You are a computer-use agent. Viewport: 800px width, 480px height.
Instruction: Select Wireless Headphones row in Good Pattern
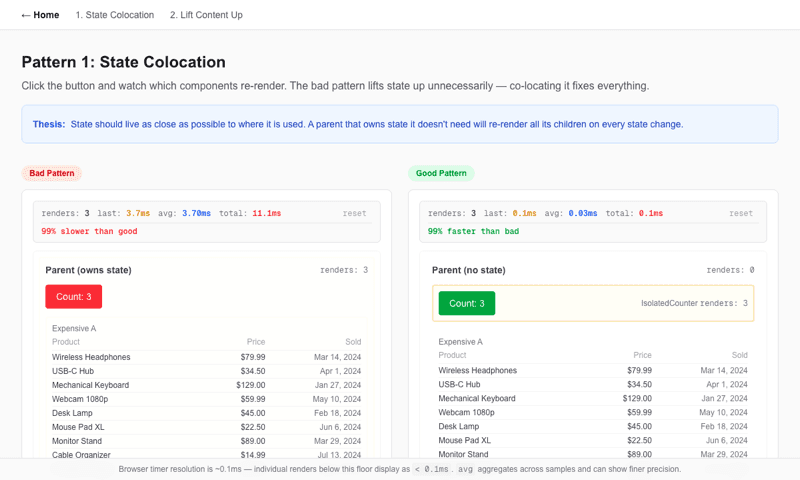coord(593,370)
